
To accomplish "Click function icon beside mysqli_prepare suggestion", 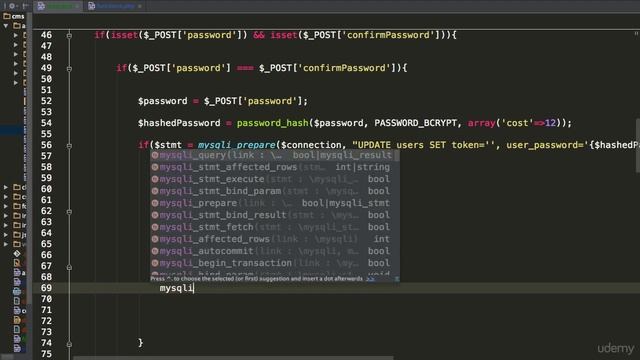I will click(155, 203).
